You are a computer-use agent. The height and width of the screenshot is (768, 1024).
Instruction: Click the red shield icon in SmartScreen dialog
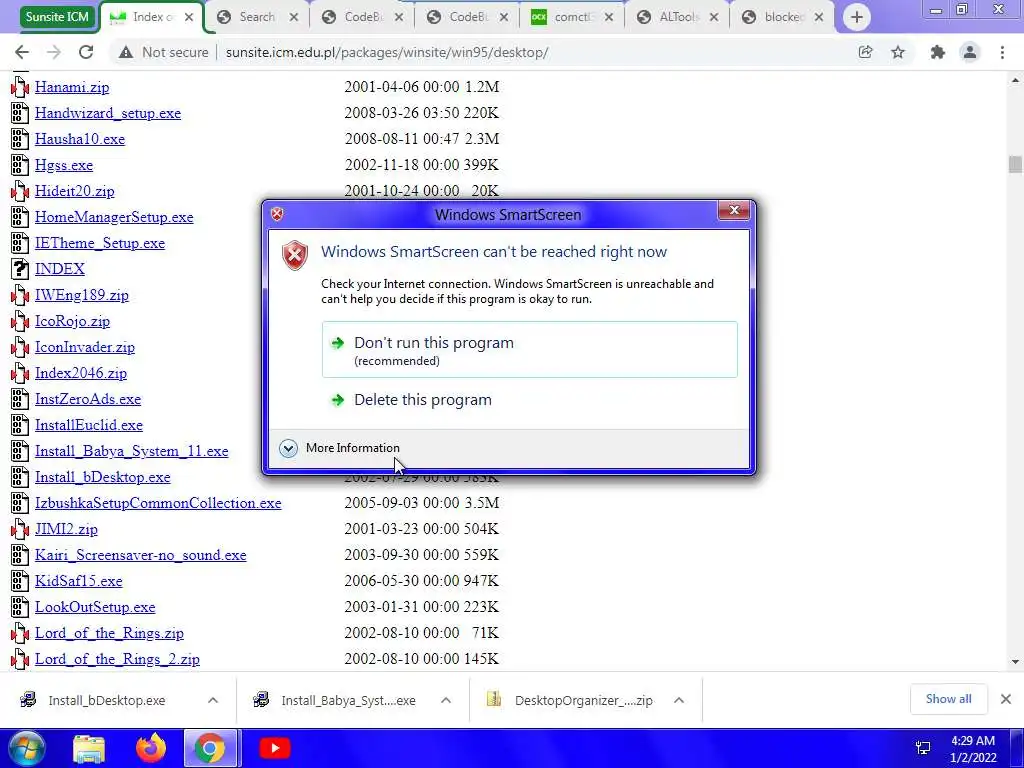pyautogui.click(x=295, y=255)
